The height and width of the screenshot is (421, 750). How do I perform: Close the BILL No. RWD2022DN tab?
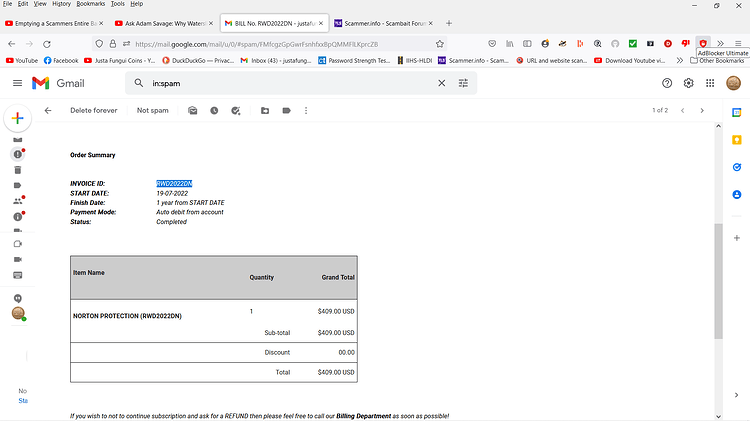pos(321,23)
